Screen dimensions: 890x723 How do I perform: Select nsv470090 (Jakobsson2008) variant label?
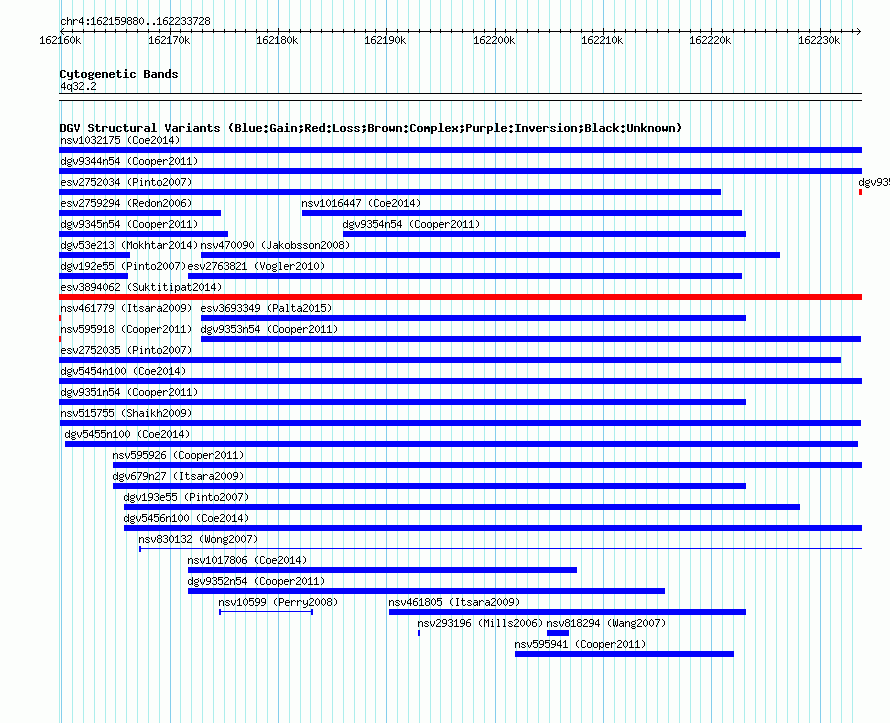[275, 245]
